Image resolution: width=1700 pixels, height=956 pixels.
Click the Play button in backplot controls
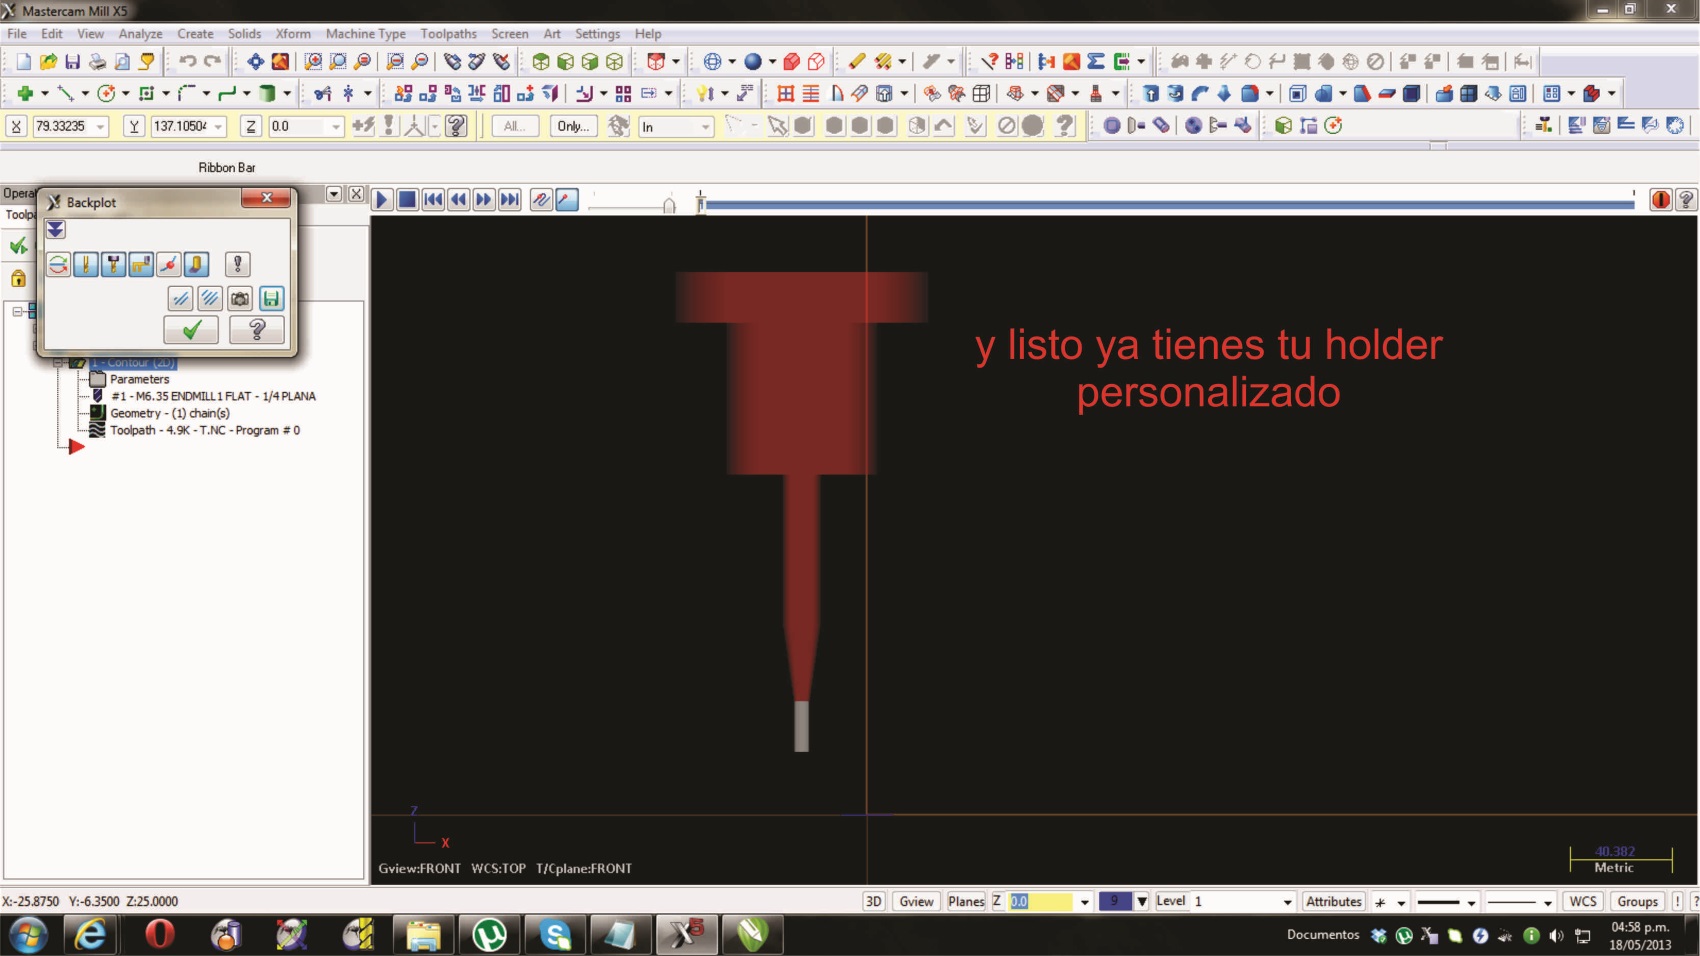[381, 200]
